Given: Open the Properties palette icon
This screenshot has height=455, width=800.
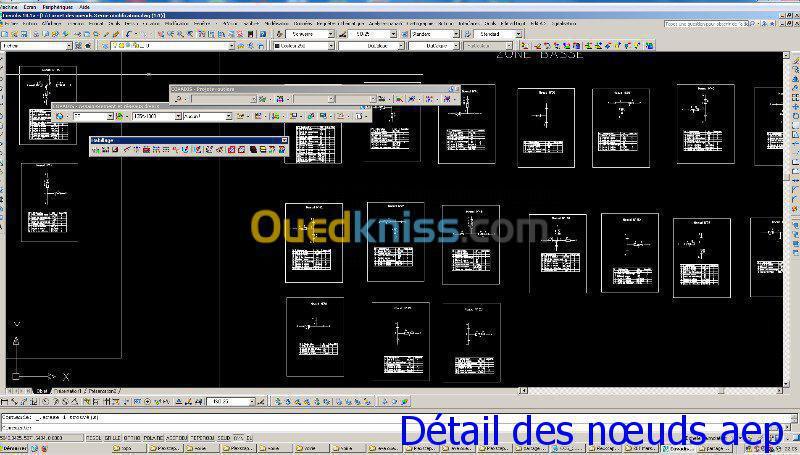Looking at the screenshot, I should coord(203,34).
